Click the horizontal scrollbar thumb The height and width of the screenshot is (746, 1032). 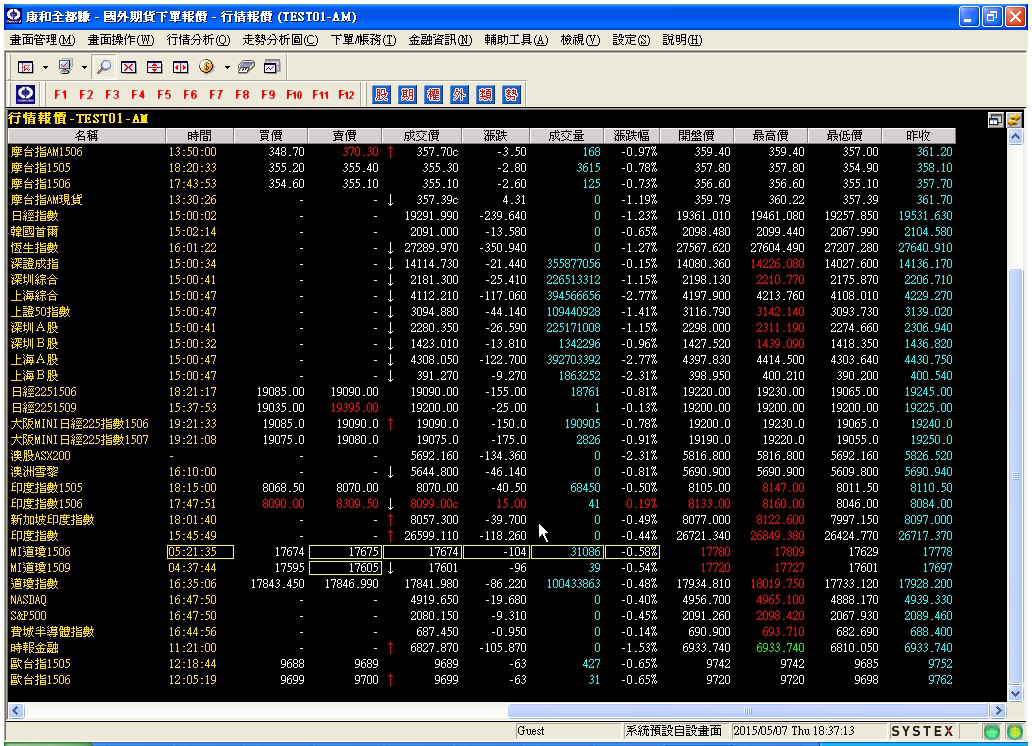pyautogui.click(x=748, y=710)
